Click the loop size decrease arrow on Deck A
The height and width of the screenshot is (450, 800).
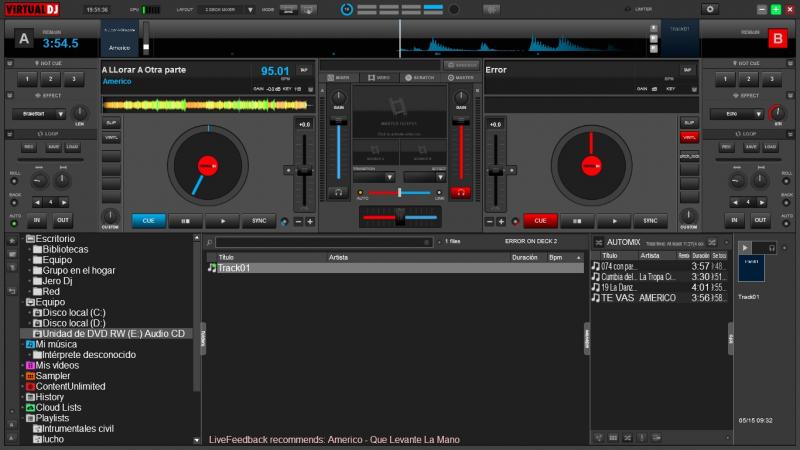click(x=37, y=203)
